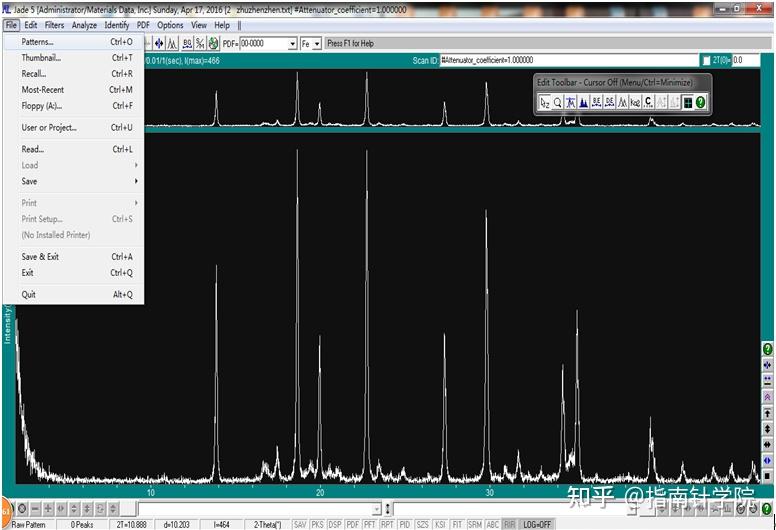Open the Analyze menu
This screenshot has width=776, height=530.
(84, 25)
